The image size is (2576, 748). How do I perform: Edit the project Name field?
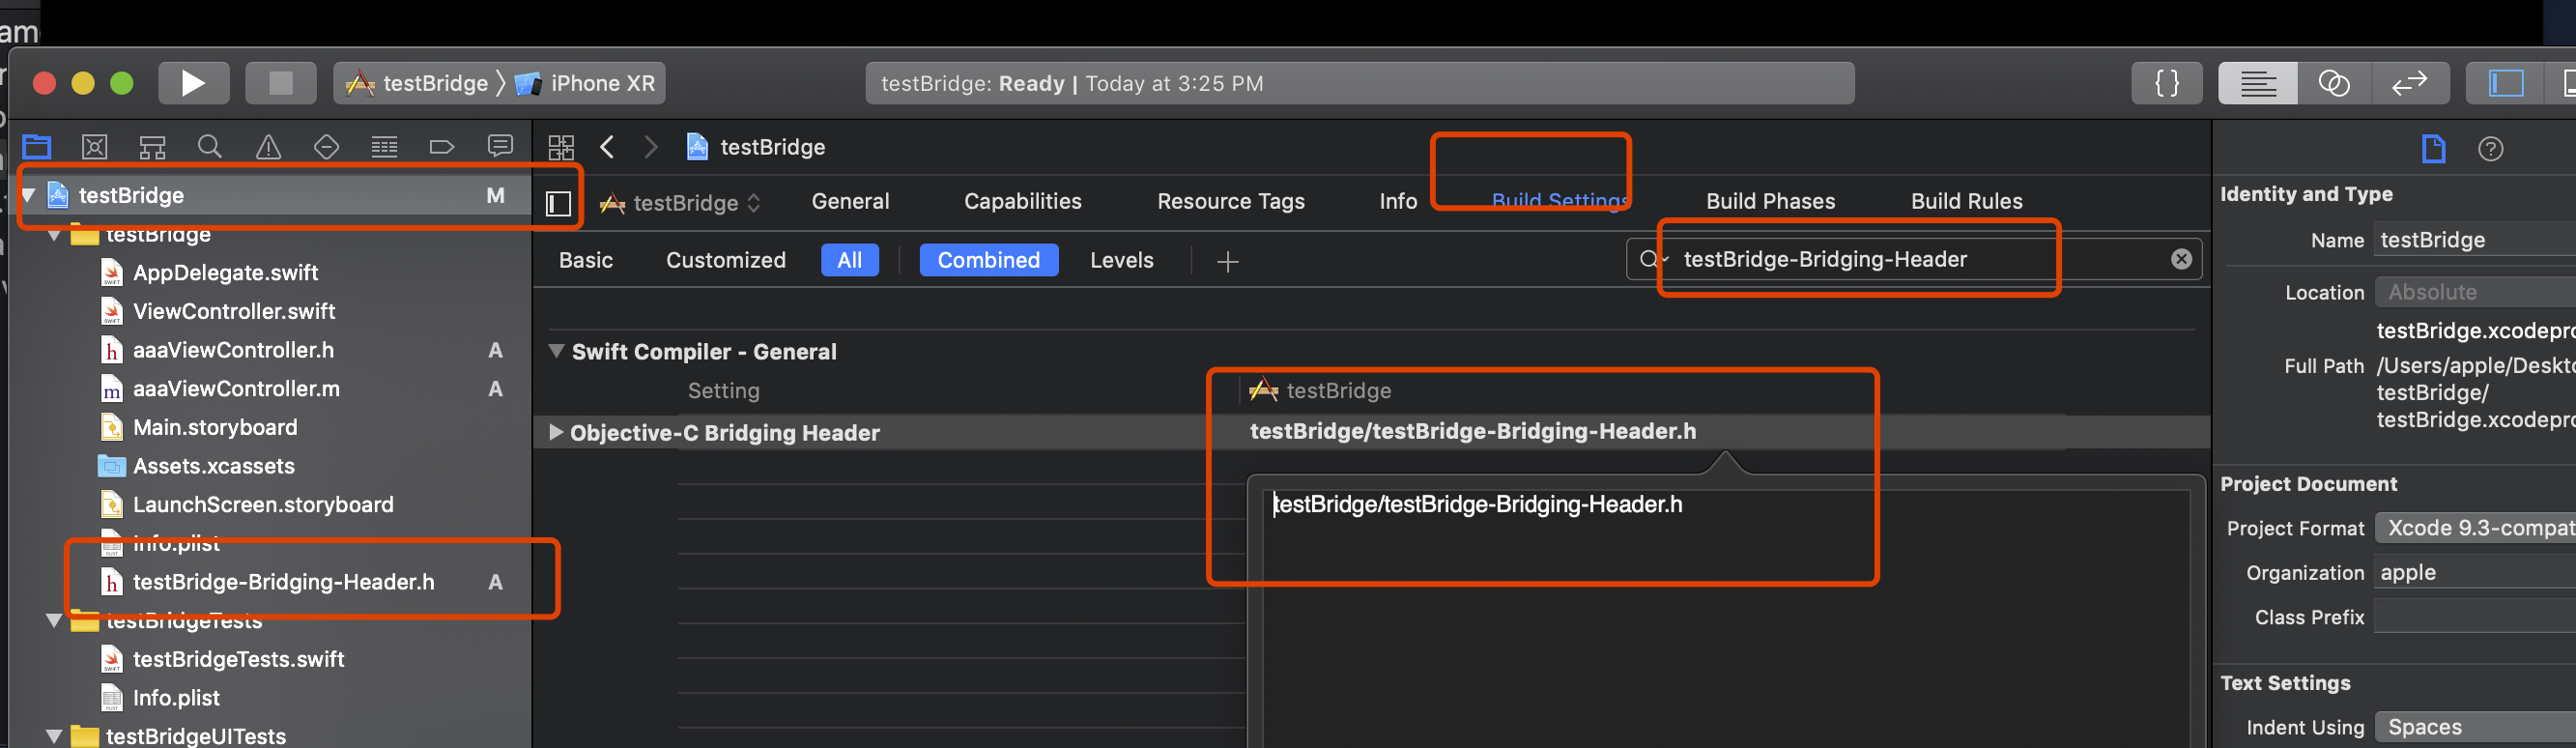point(2474,240)
